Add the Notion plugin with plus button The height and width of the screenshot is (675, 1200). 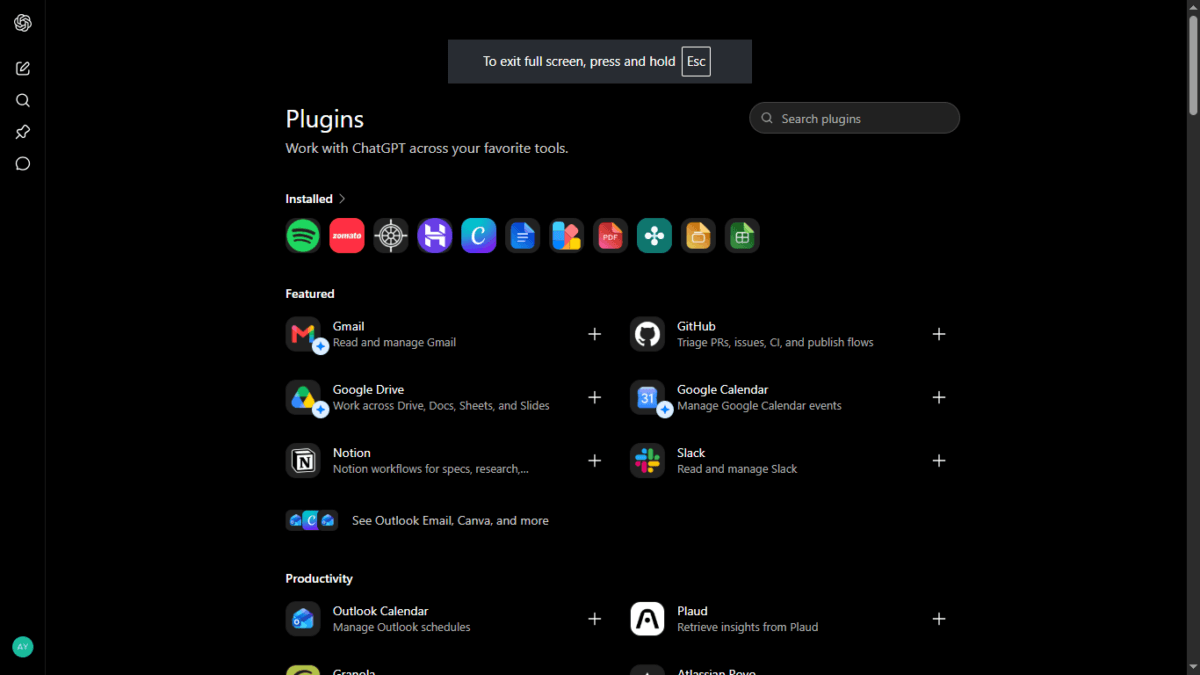[595, 461]
